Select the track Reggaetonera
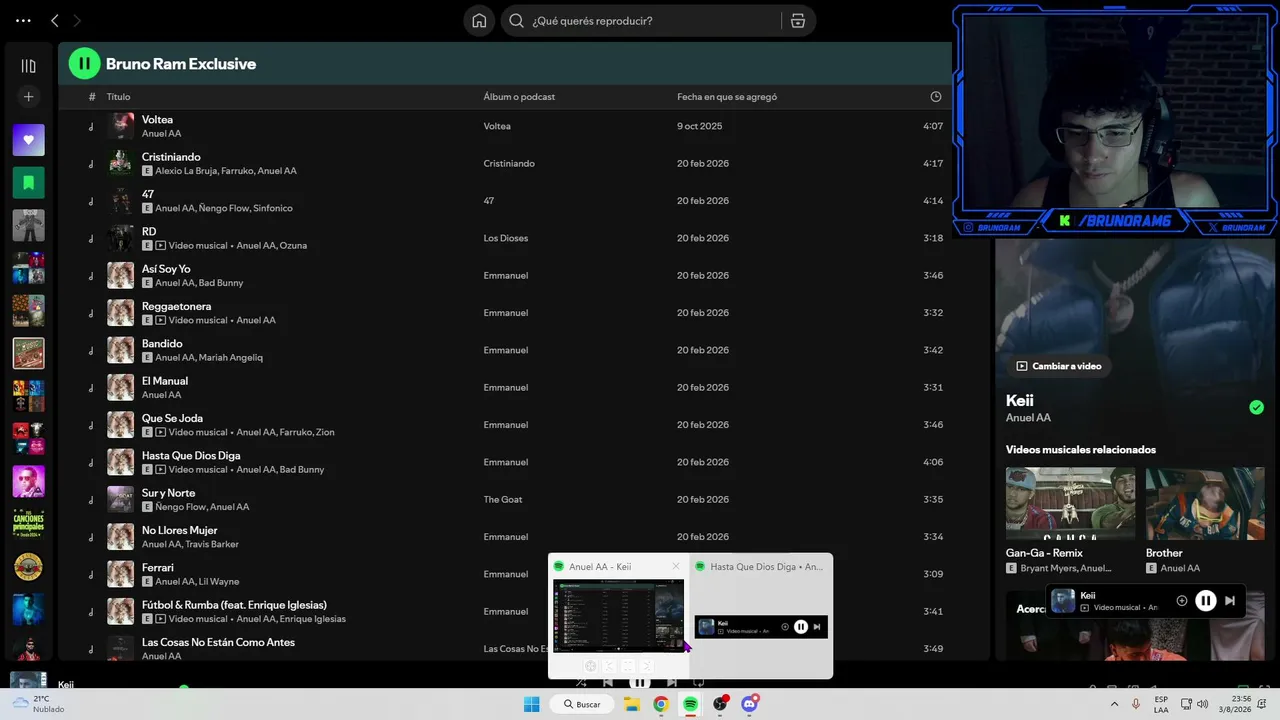Viewport: 1280px width, 720px height. [176, 306]
